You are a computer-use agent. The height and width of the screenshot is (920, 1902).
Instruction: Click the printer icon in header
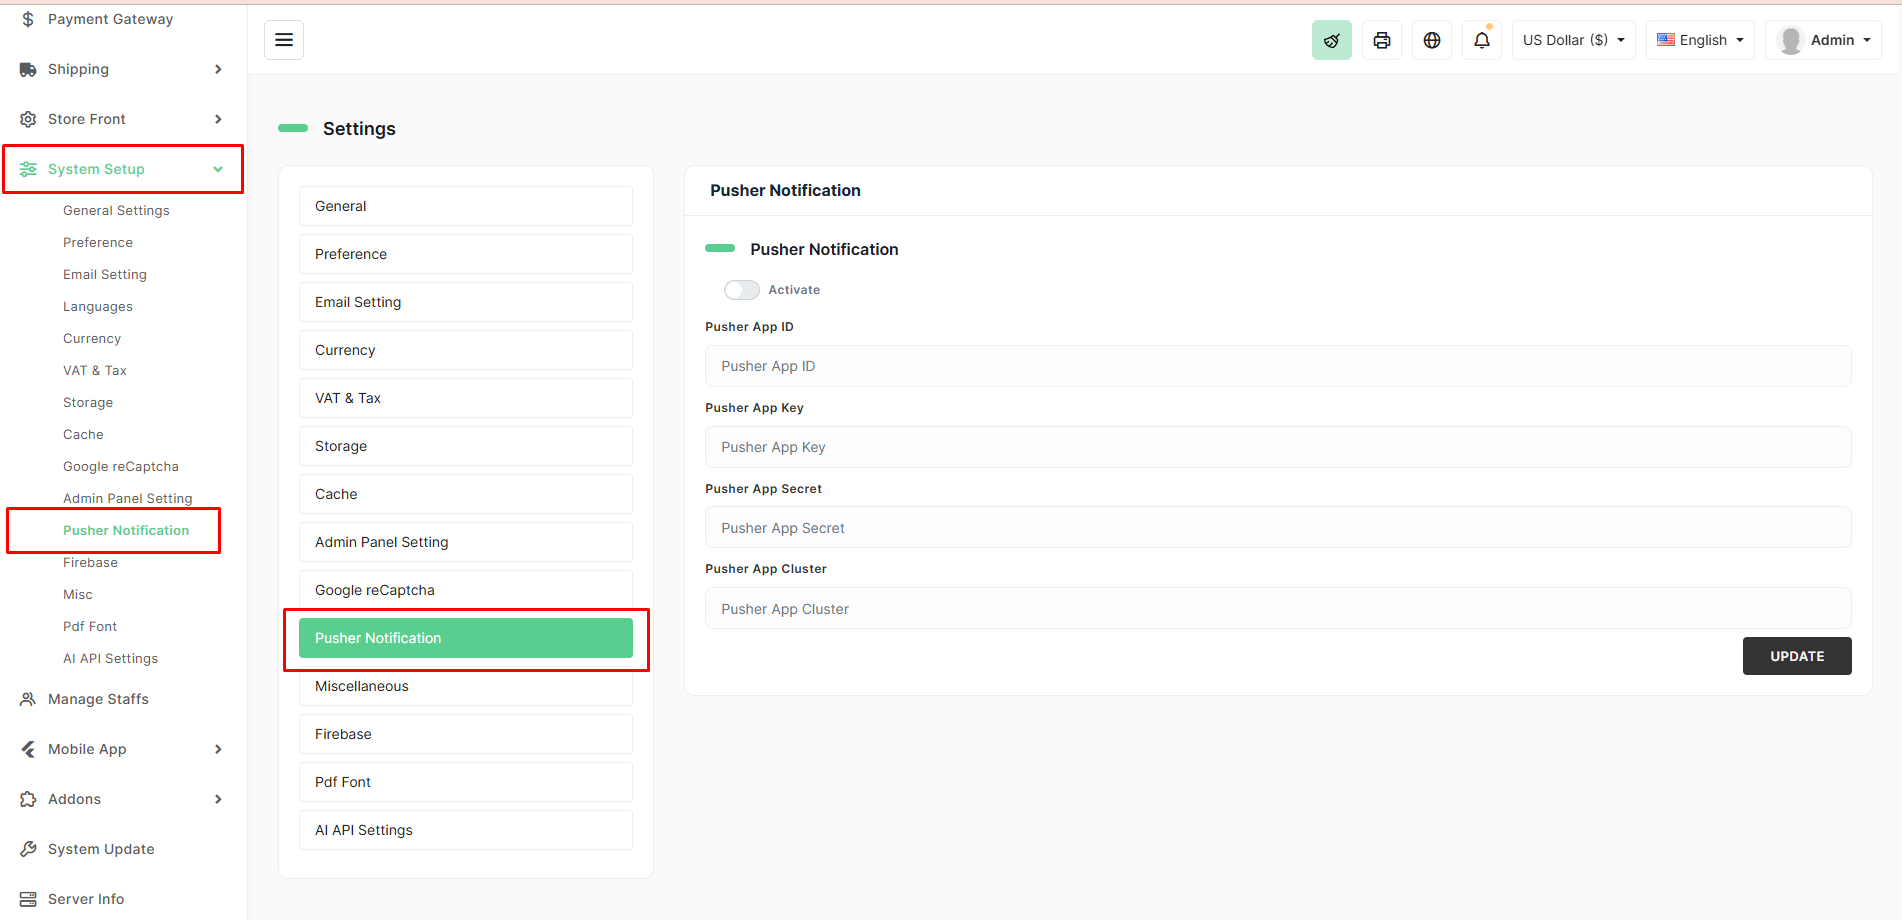[x=1381, y=40]
